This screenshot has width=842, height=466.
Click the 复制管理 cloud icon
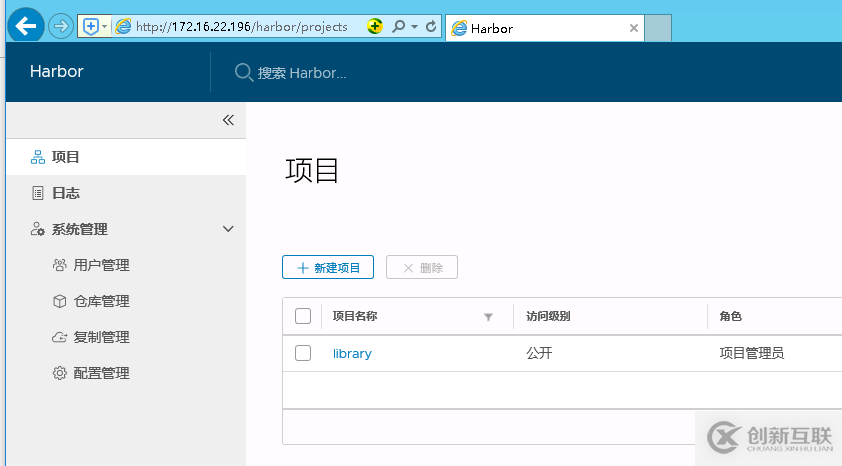tap(59, 337)
